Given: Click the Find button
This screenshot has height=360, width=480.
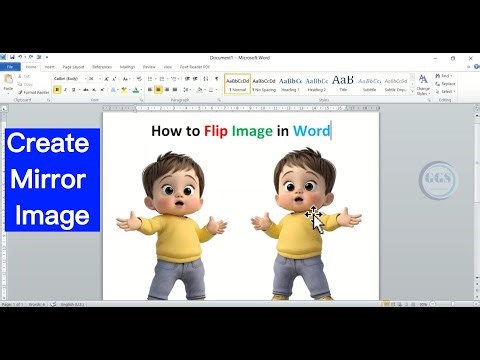Looking at the screenshot, I should click(444, 76).
